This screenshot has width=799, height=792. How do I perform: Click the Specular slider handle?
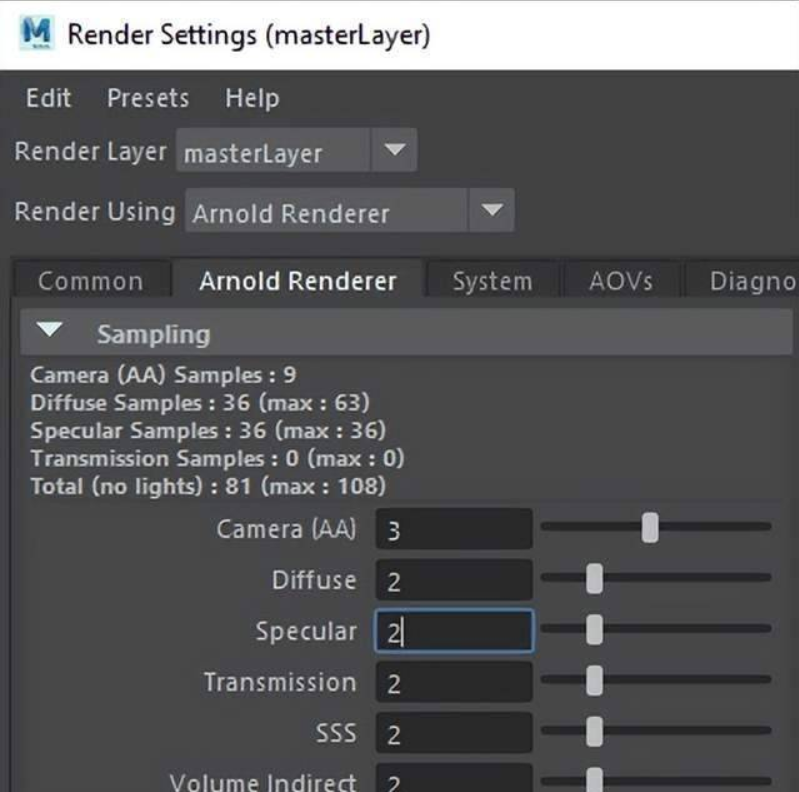pos(594,630)
